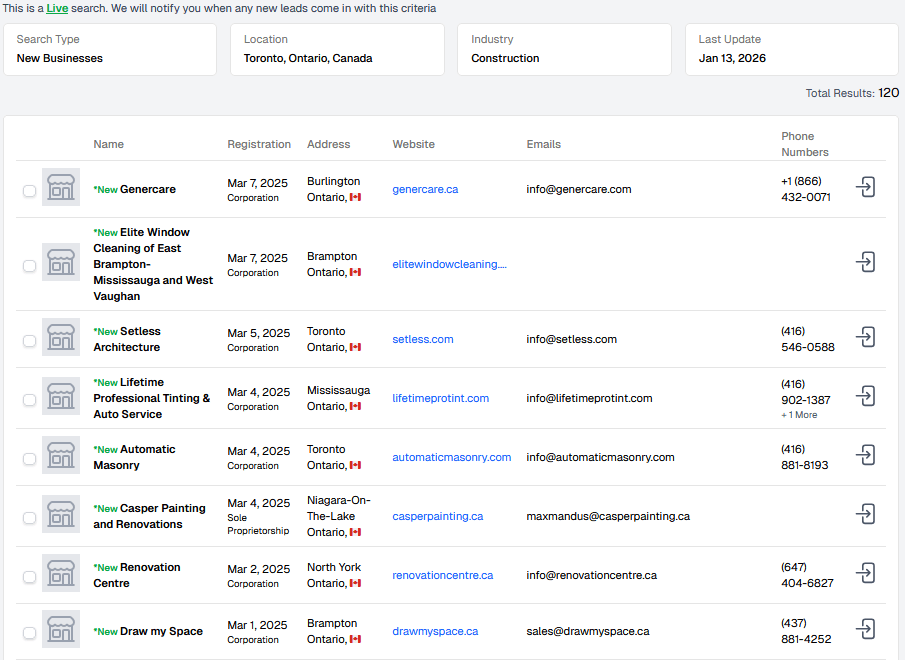This screenshot has width=905, height=660.
Task: Open the Industry filter showing Construction
Action: coord(571,49)
